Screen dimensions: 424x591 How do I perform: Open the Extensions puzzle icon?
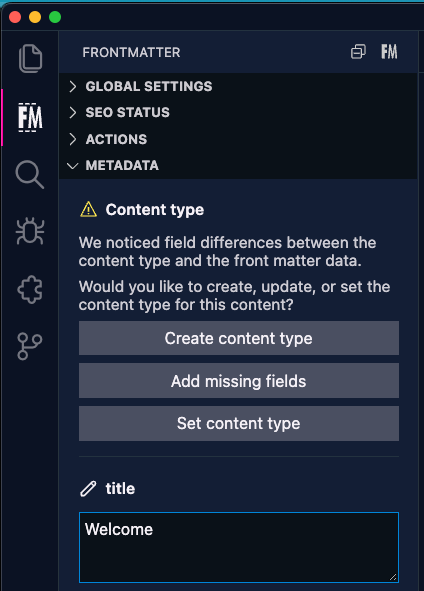click(x=30, y=289)
